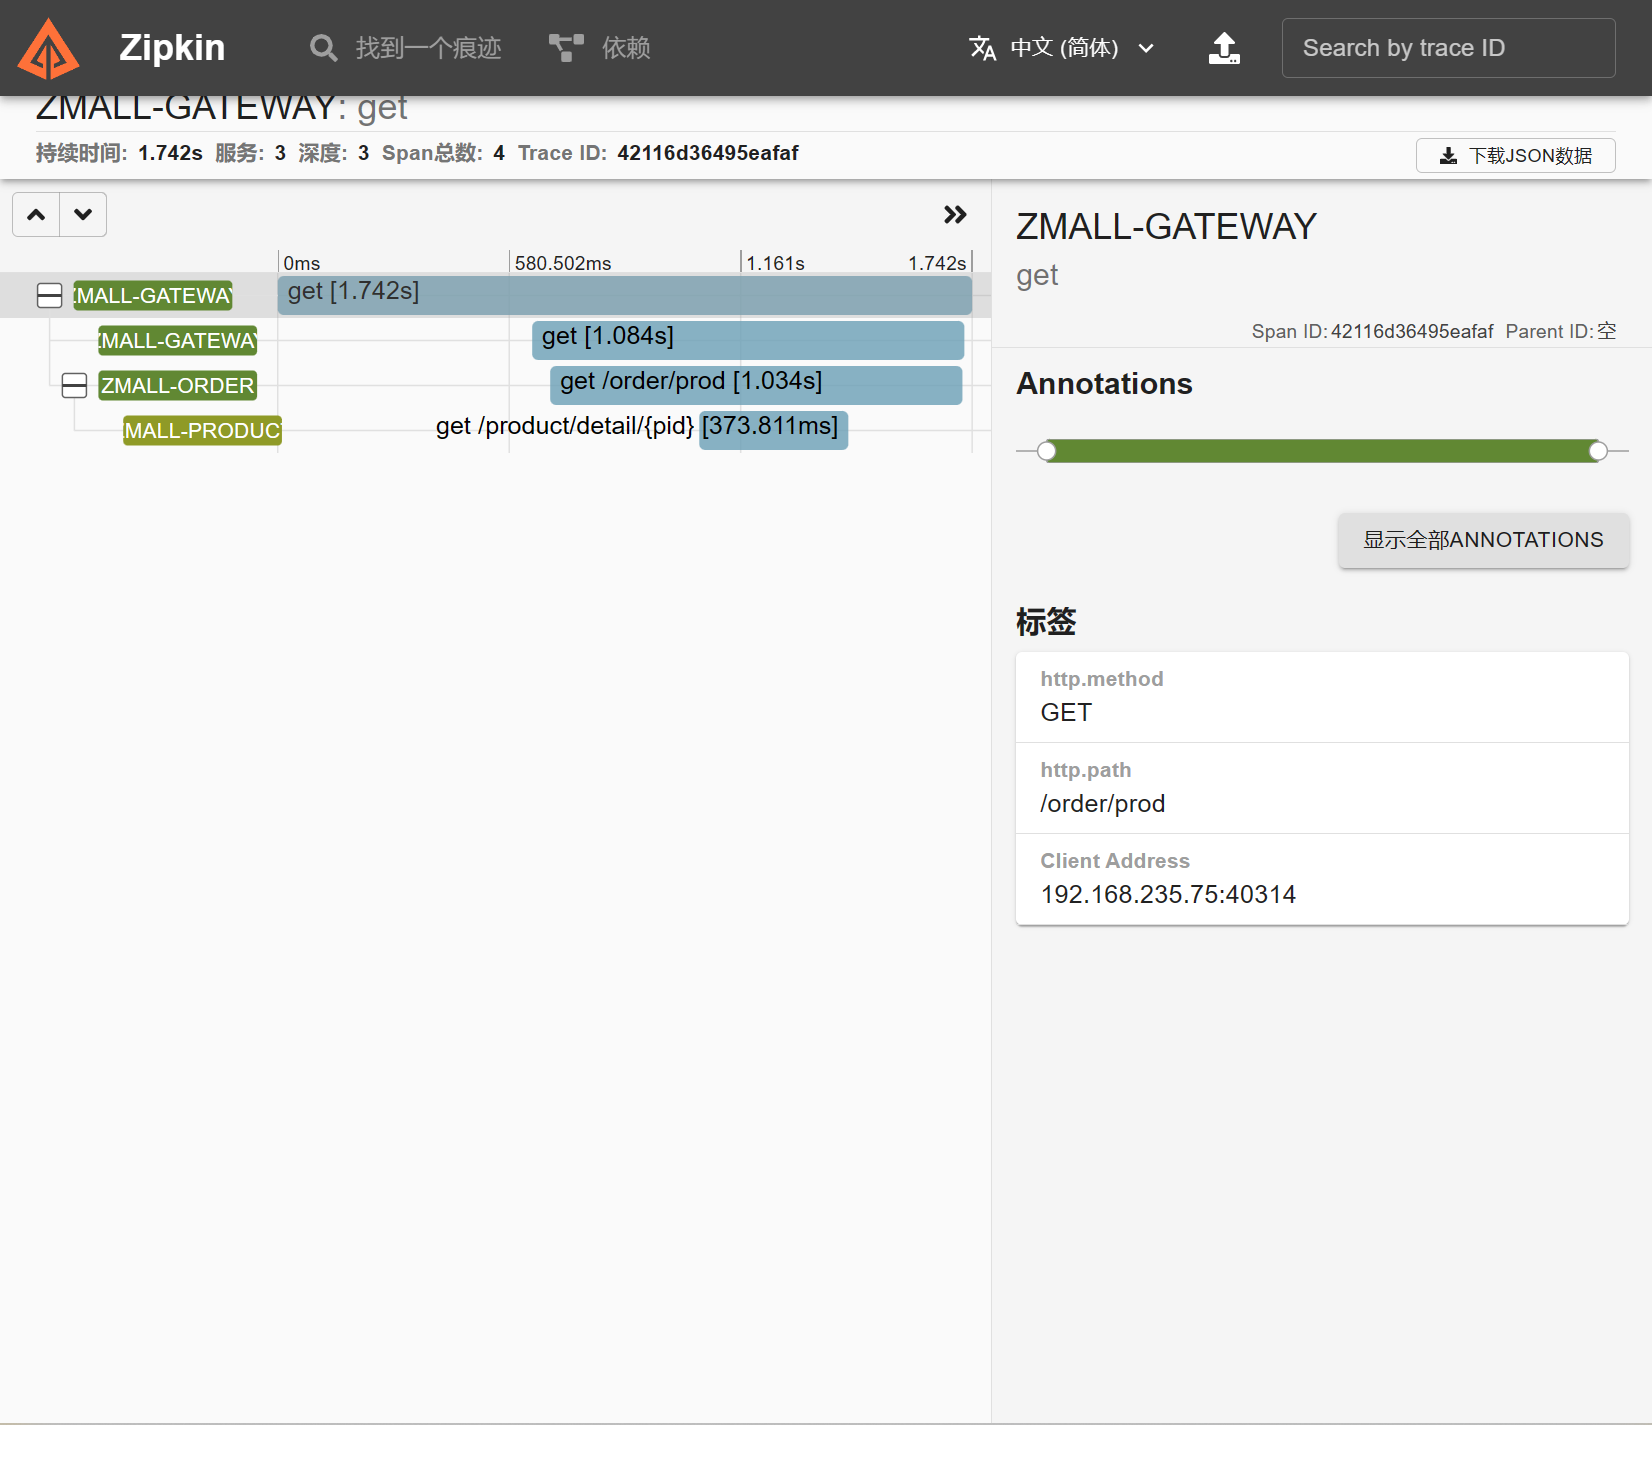Viewport: 1652px width, 1482px height.
Task: Open the 依赖 menu item
Action: (x=626, y=48)
